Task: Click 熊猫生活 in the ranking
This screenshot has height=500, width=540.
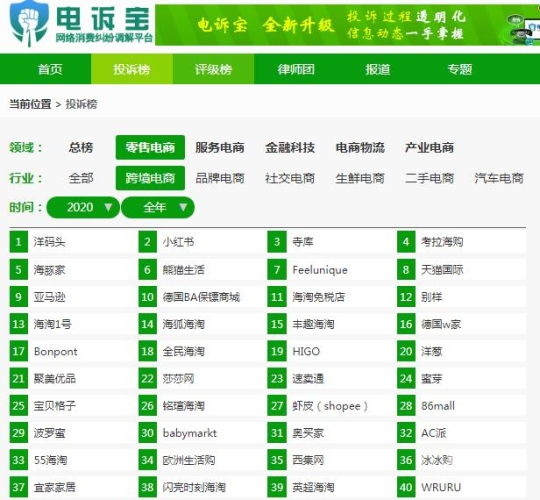Action: pos(184,270)
